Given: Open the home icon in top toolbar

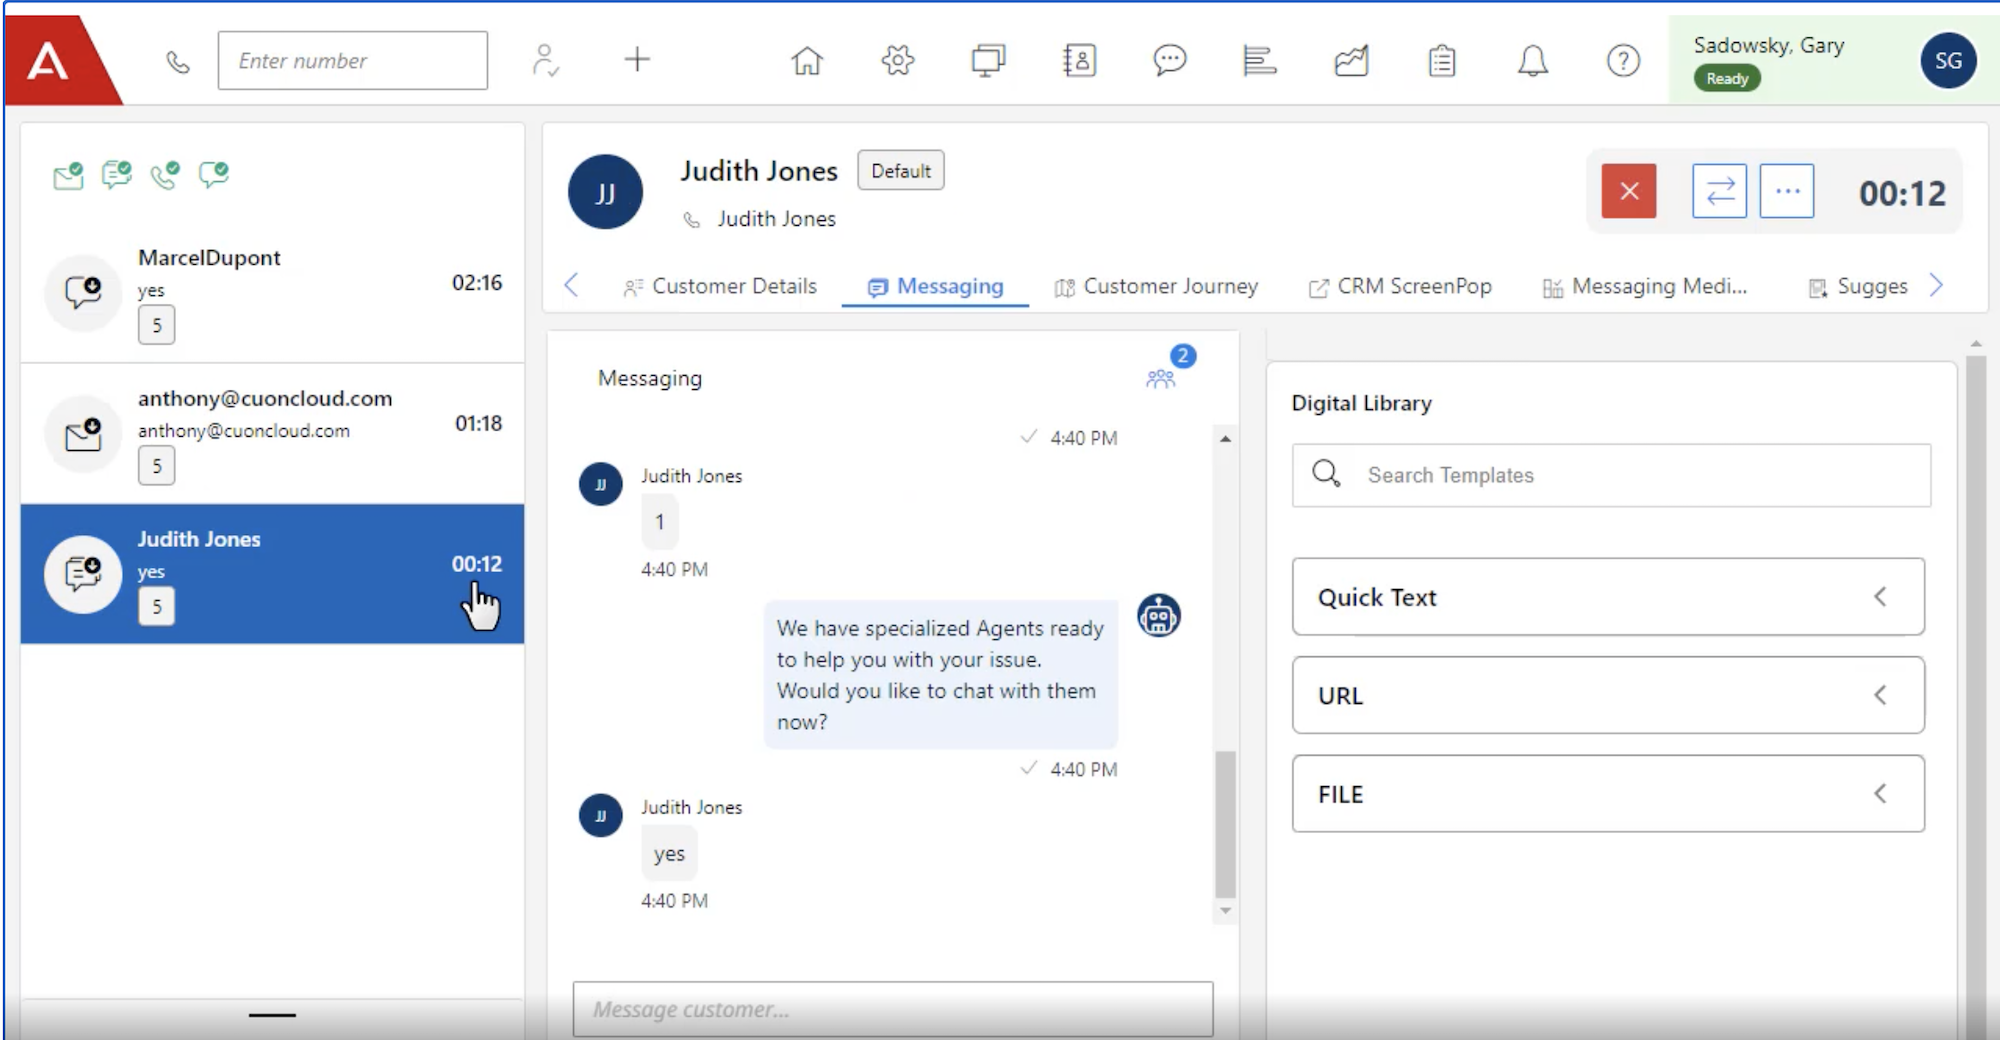Looking at the screenshot, I should pyautogui.click(x=807, y=61).
